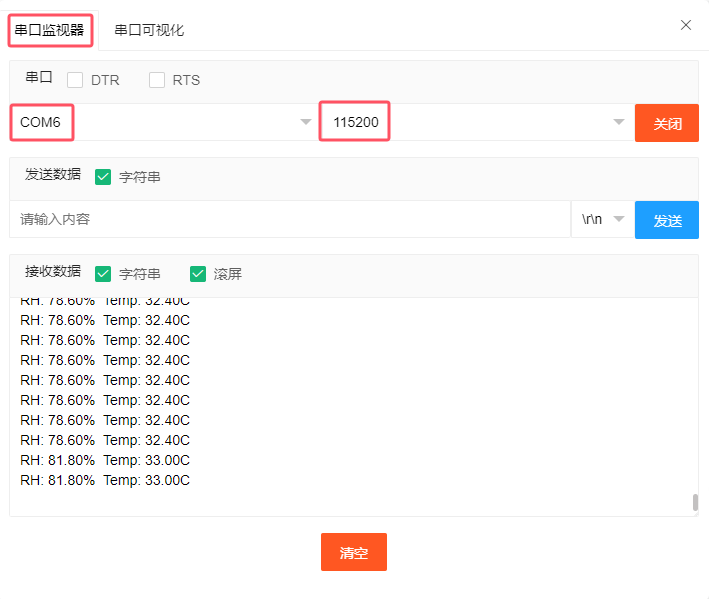
Task: Open the \r\n line ending dropdown
Action: pyautogui.click(x=600, y=220)
